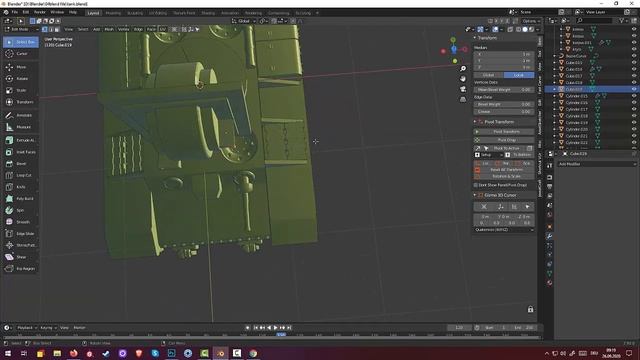Switch transform panel to Global
The width and height of the screenshot is (640, 360).
489,75
